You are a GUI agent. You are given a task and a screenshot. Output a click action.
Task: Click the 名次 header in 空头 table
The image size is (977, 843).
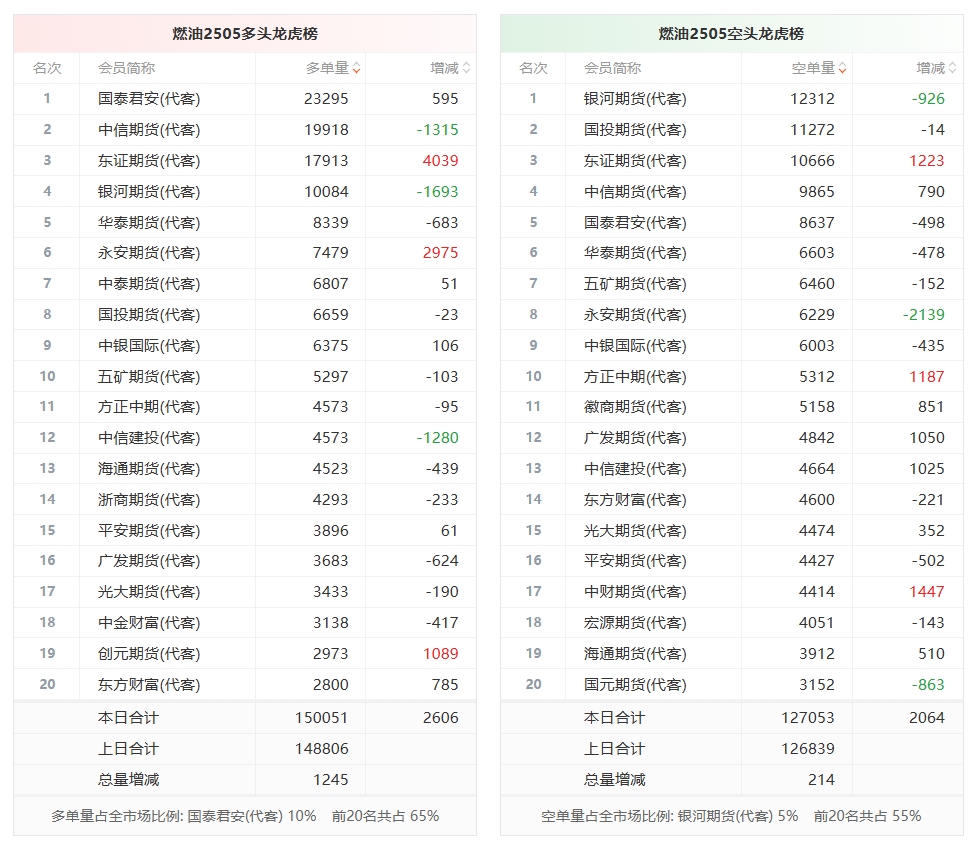pos(533,68)
